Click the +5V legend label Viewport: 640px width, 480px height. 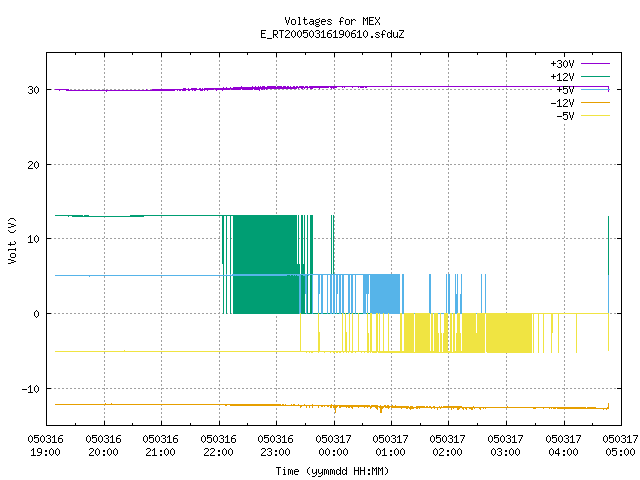click(565, 90)
